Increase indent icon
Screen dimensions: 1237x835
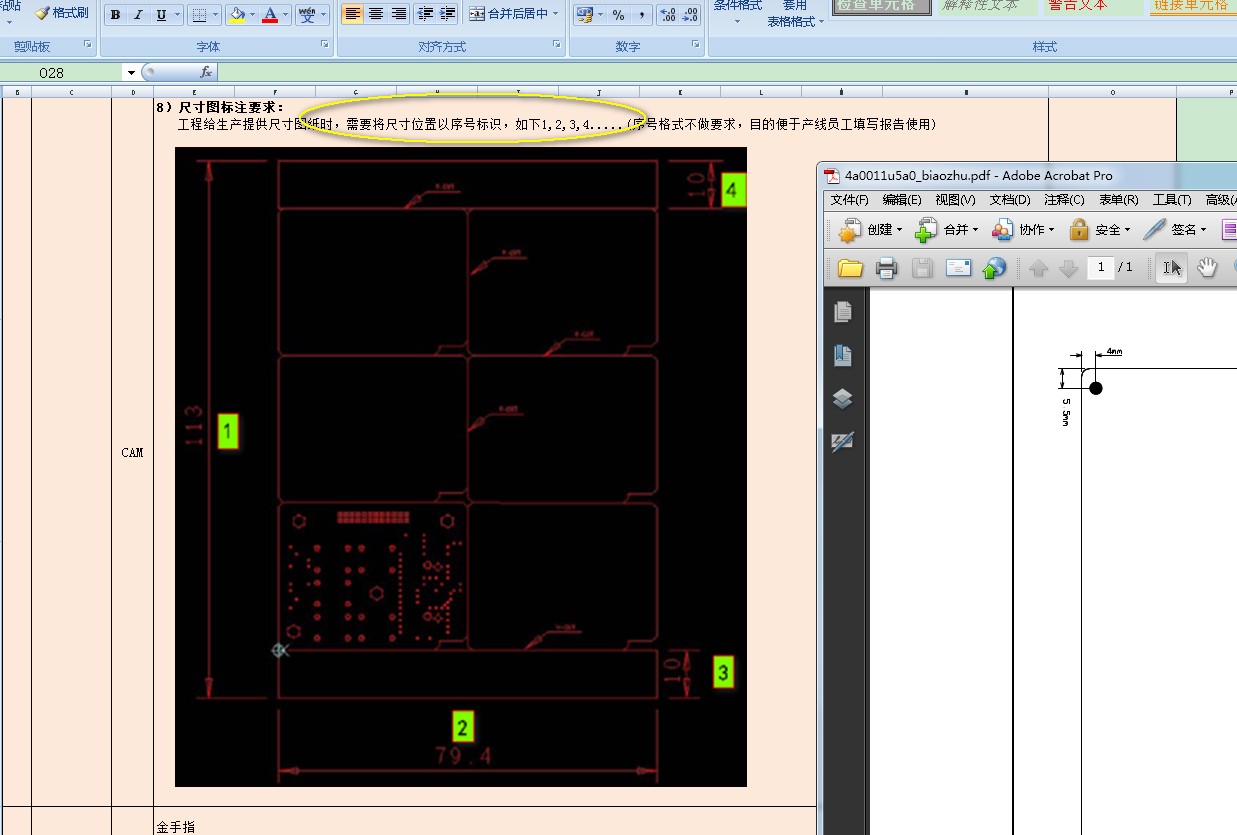pos(447,14)
